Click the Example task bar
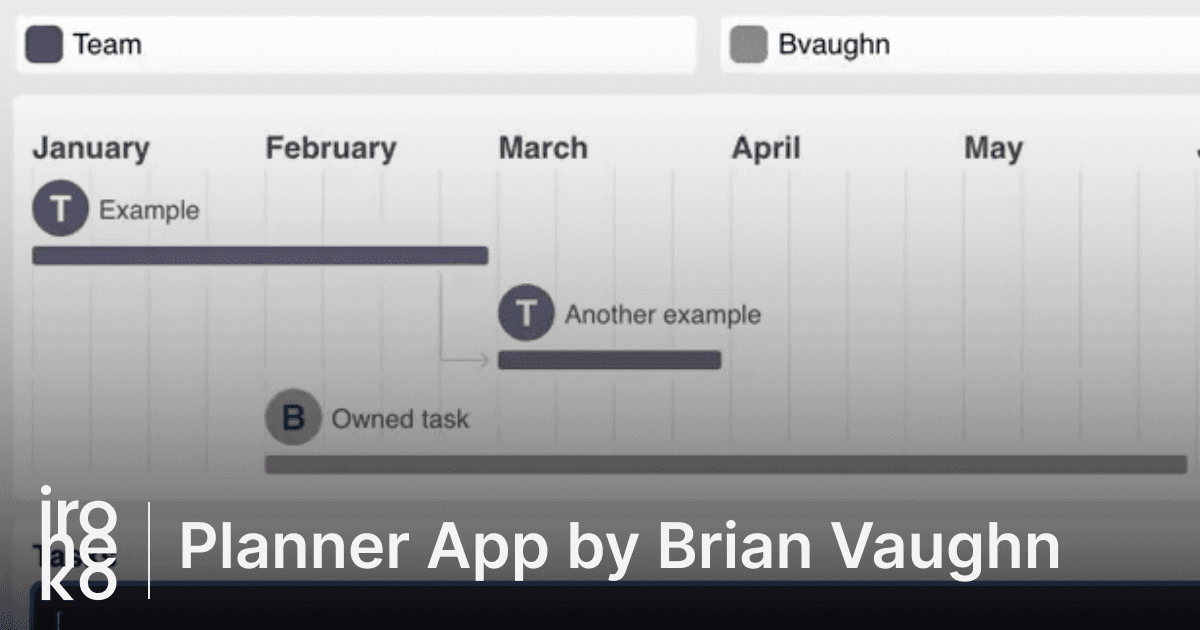1200x630 pixels. (x=260, y=256)
